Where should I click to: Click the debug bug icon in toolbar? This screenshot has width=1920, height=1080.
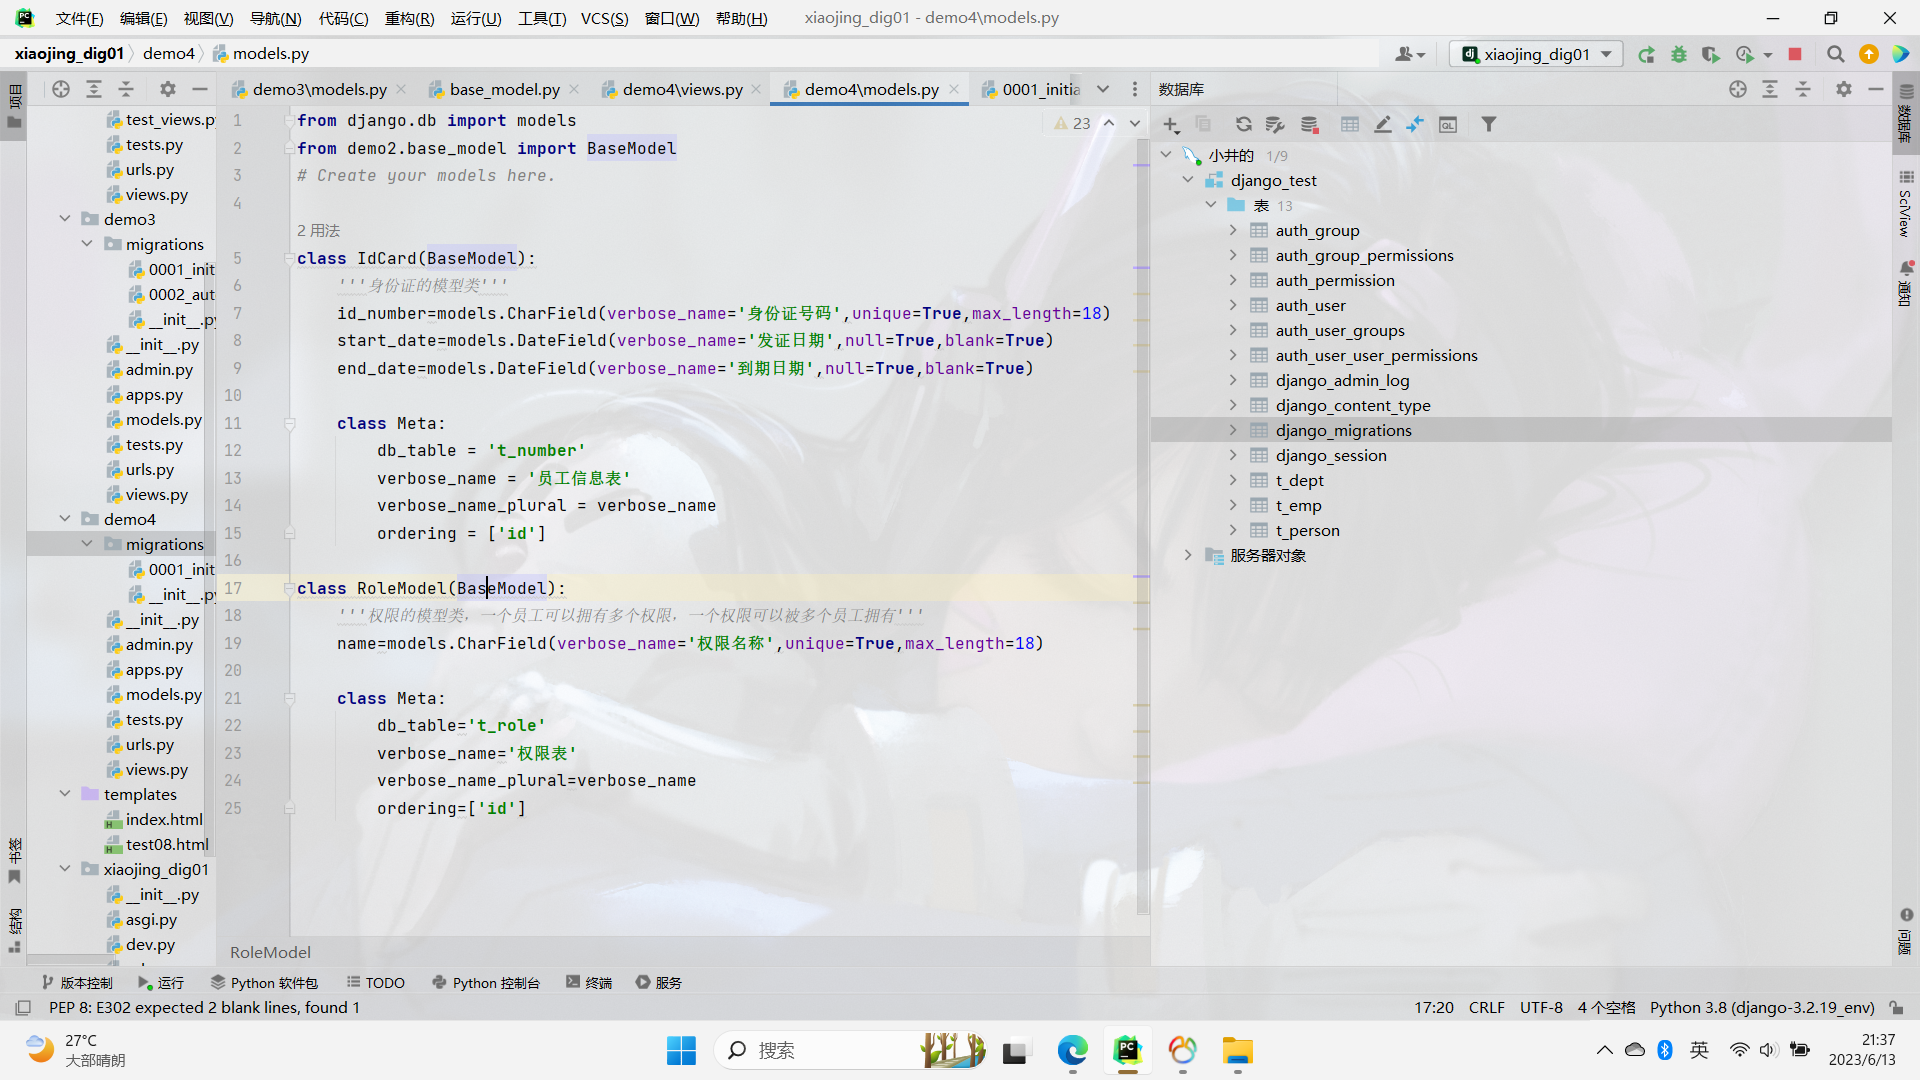coord(1679,54)
